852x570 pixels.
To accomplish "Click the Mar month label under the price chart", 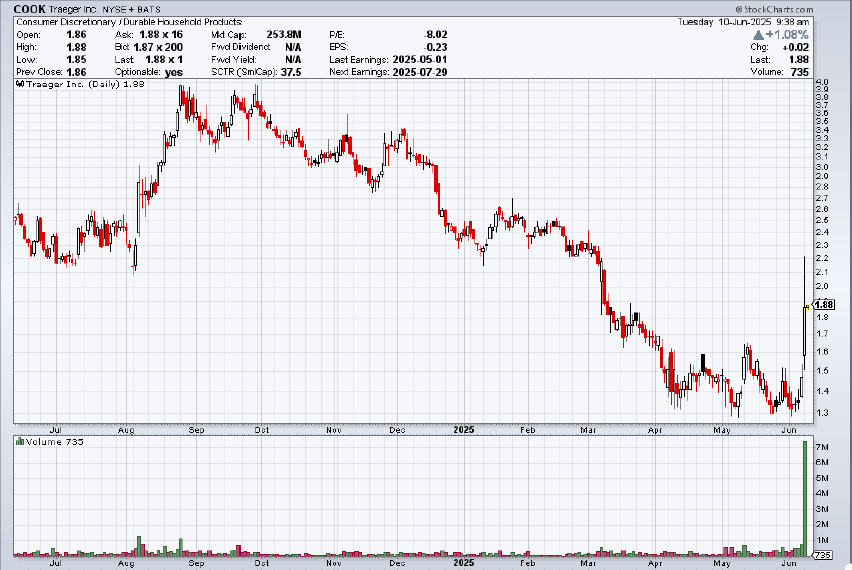I will (x=588, y=430).
